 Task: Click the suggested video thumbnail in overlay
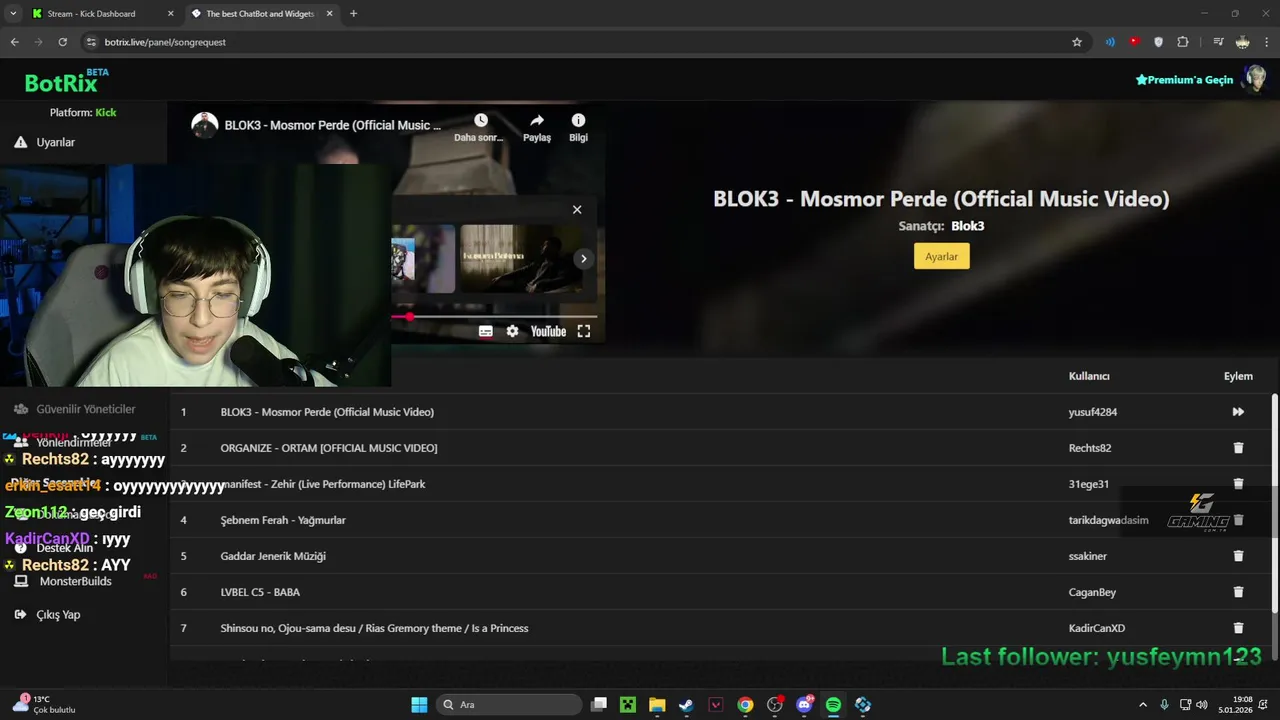(520, 258)
